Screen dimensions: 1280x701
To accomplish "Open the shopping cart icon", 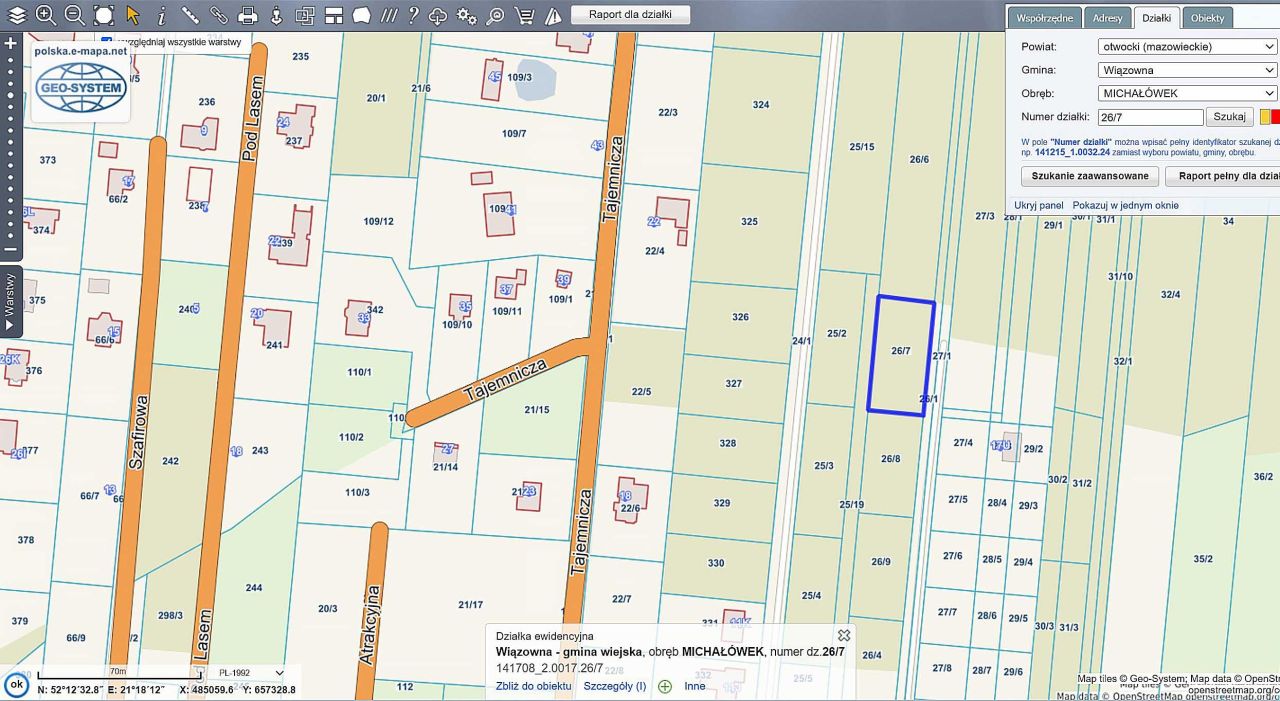I will click(x=523, y=15).
